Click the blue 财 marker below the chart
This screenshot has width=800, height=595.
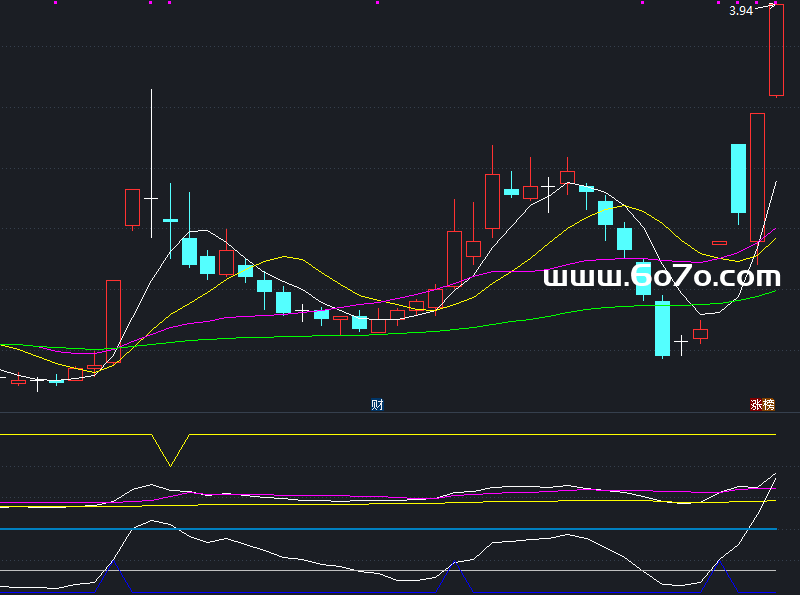(377, 405)
